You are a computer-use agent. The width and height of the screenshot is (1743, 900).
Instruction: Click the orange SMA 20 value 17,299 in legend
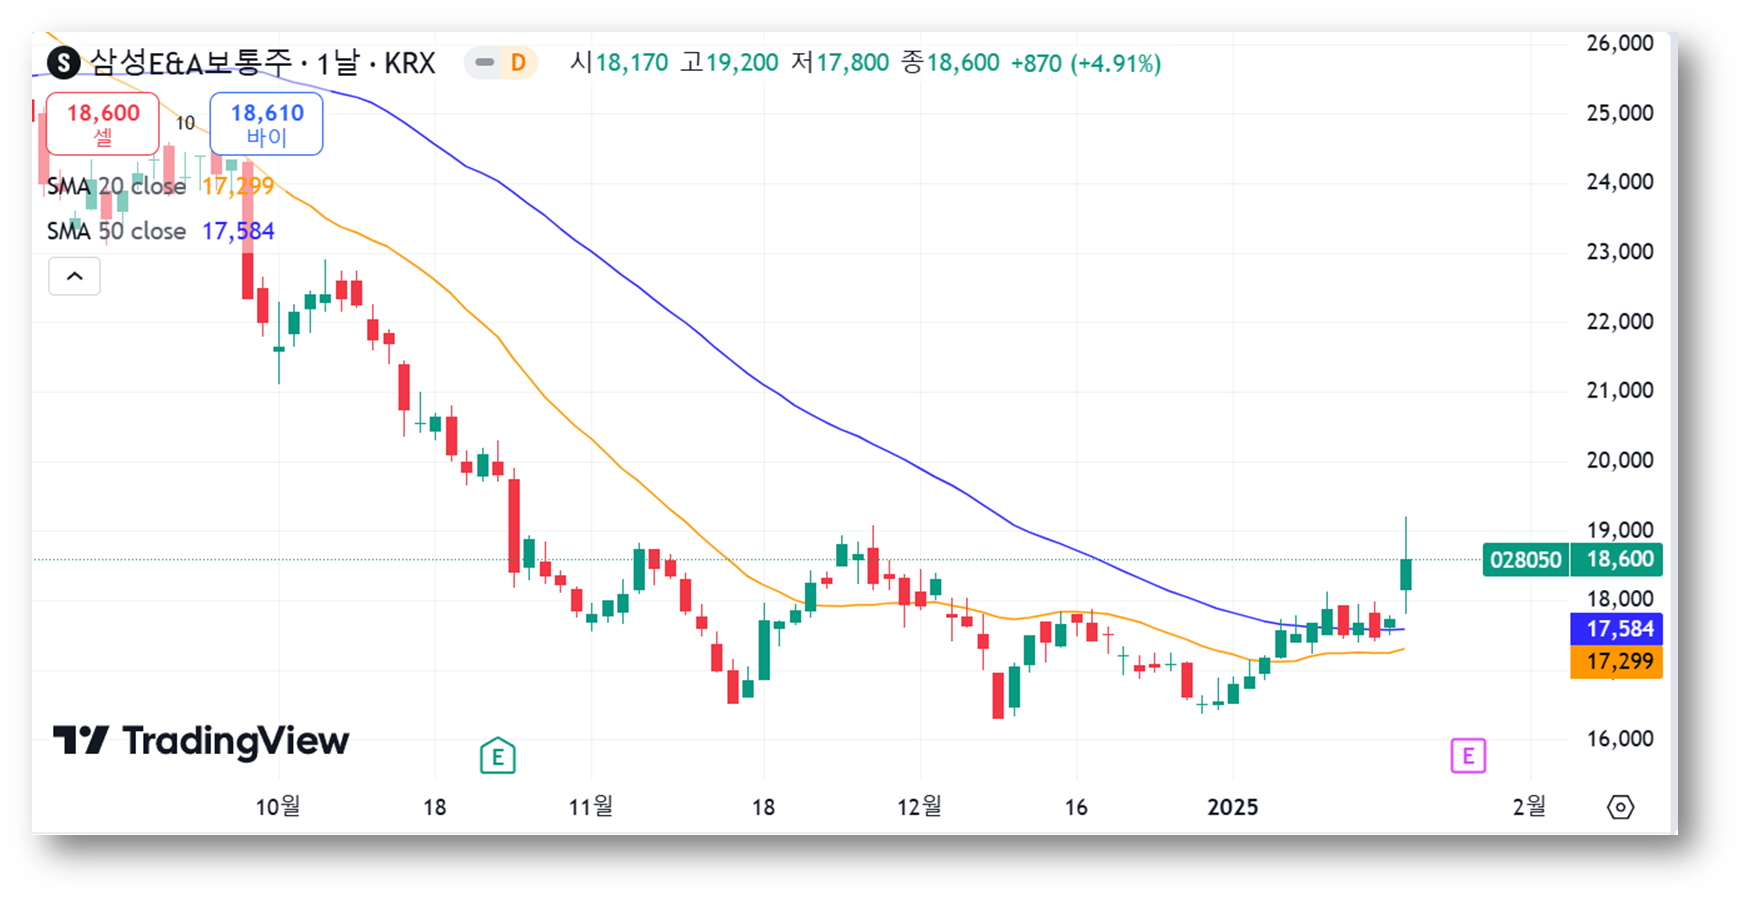[238, 186]
